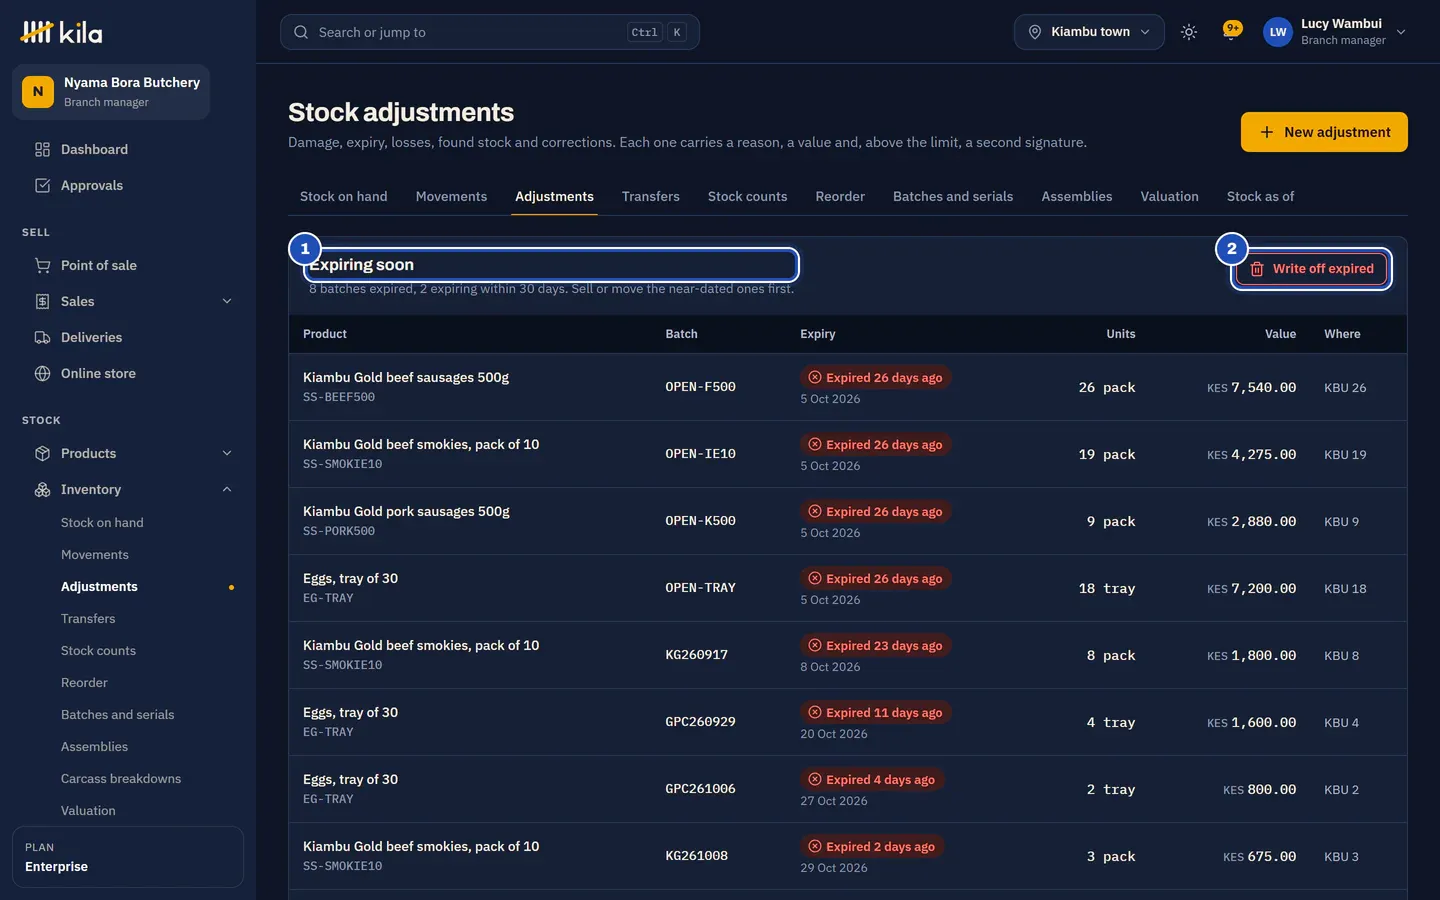Open the Stock counts tab
The image size is (1440, 900).
pos(747,197)
